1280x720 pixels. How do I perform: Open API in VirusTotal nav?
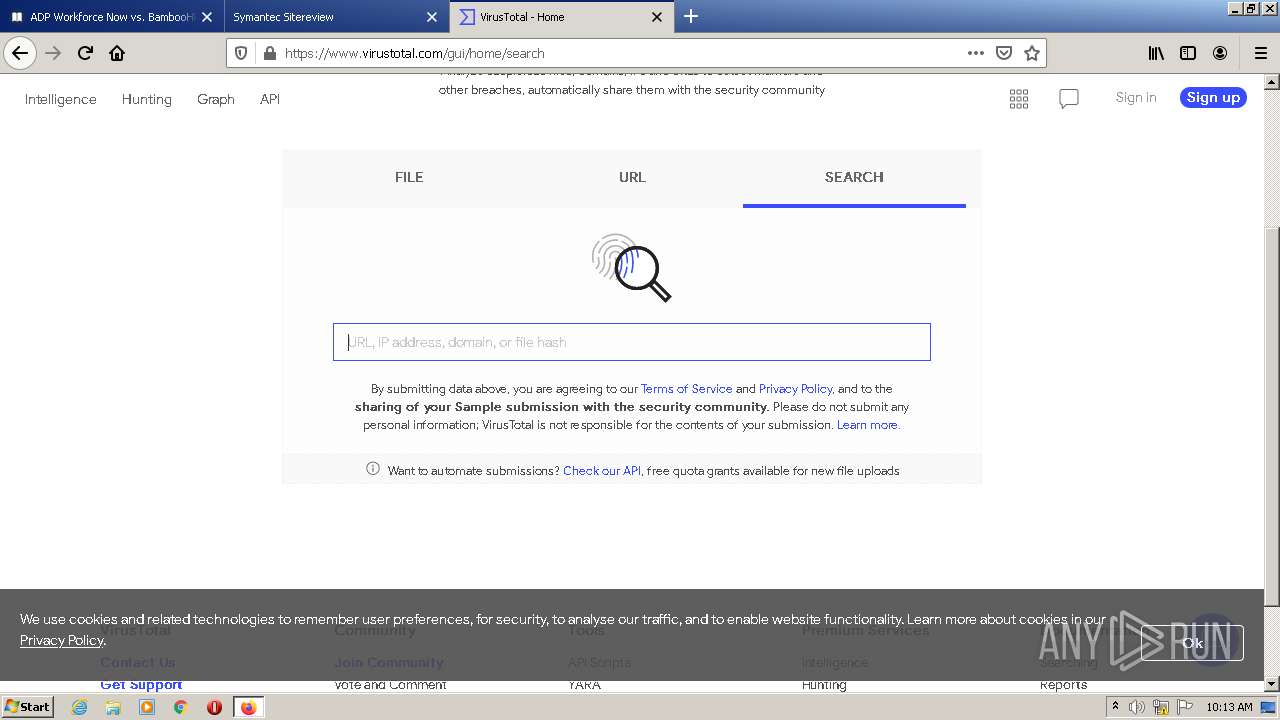270,99
